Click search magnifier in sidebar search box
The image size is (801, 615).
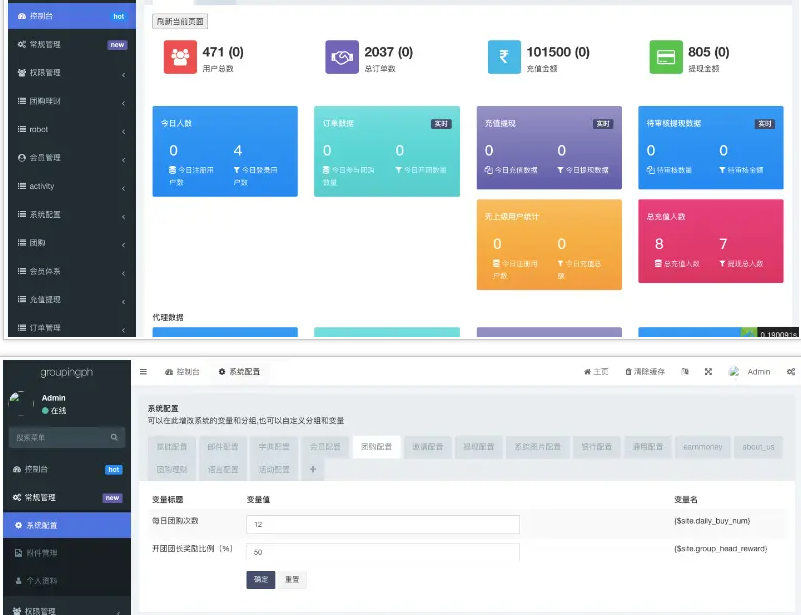tap(115, 437)
